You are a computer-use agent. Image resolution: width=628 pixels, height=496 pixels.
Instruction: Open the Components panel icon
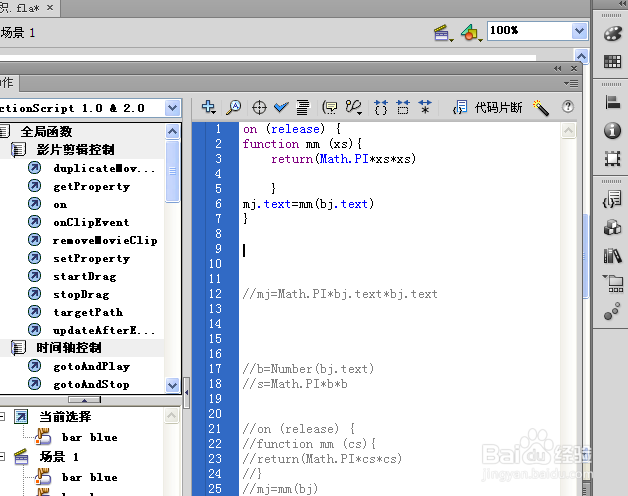pos(612,227)
